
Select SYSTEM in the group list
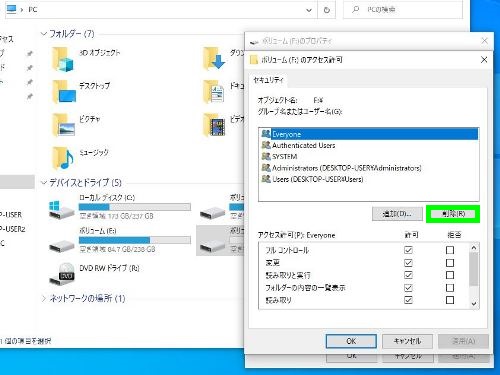(369, 156)
